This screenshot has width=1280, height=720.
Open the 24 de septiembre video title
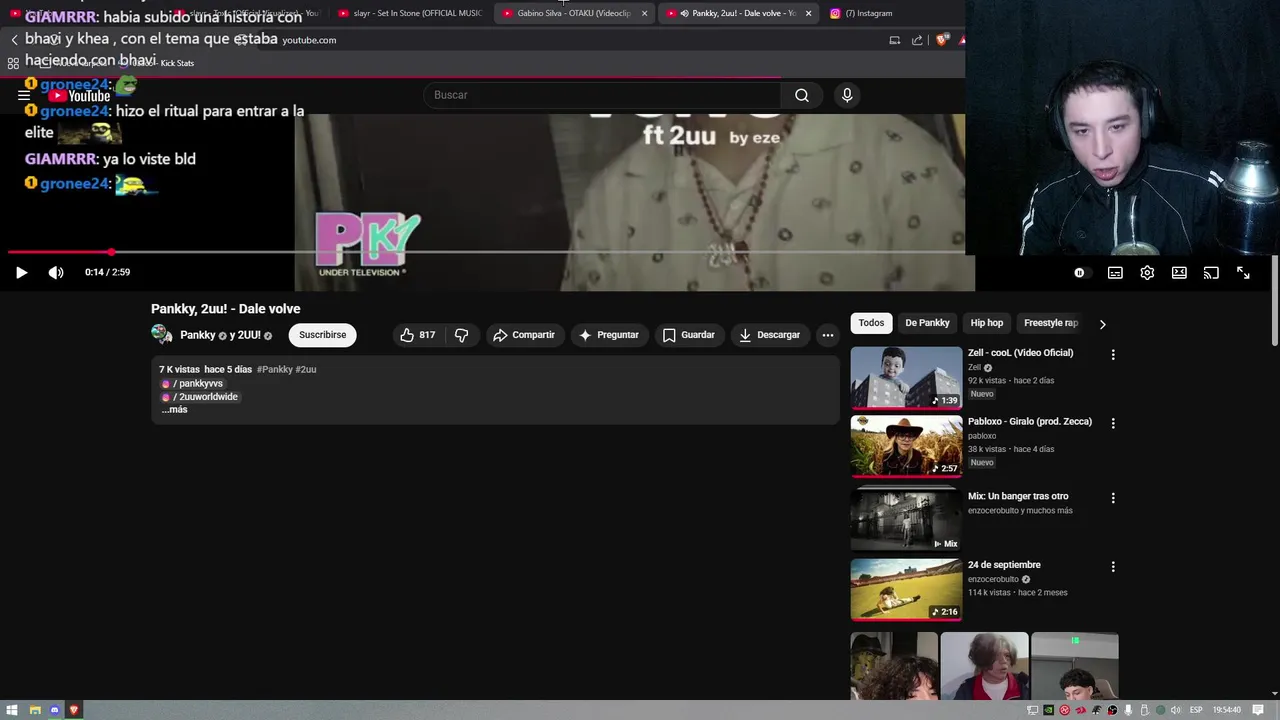click(x=1004, y=565)
